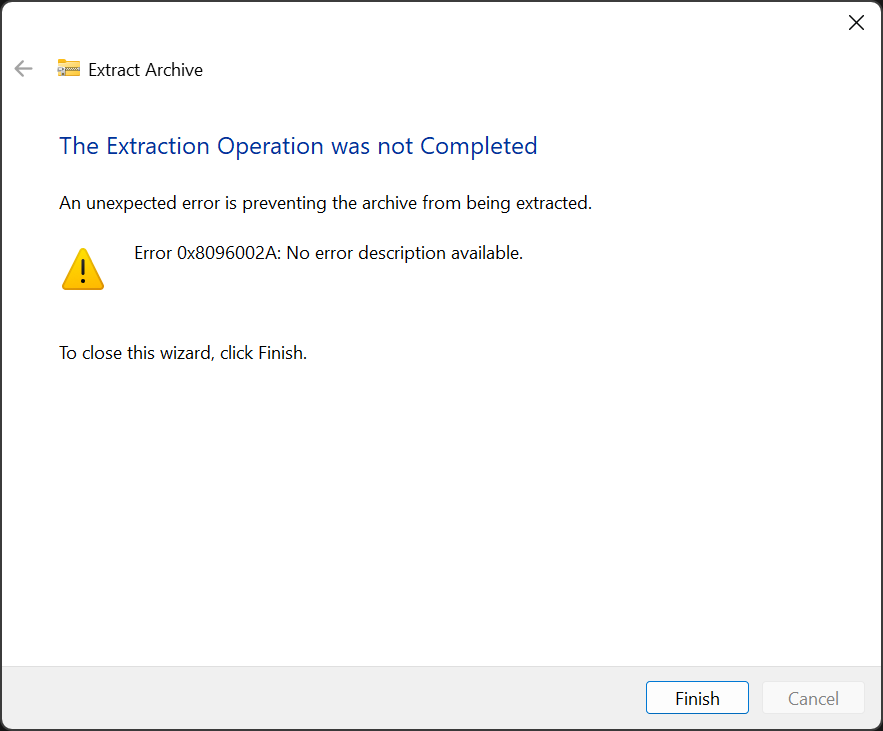The height and width of the screenshot is (731, 883).
Task: Click the To close this wizard instruction line
Action: pyautogui.click(x=182, y=353)
